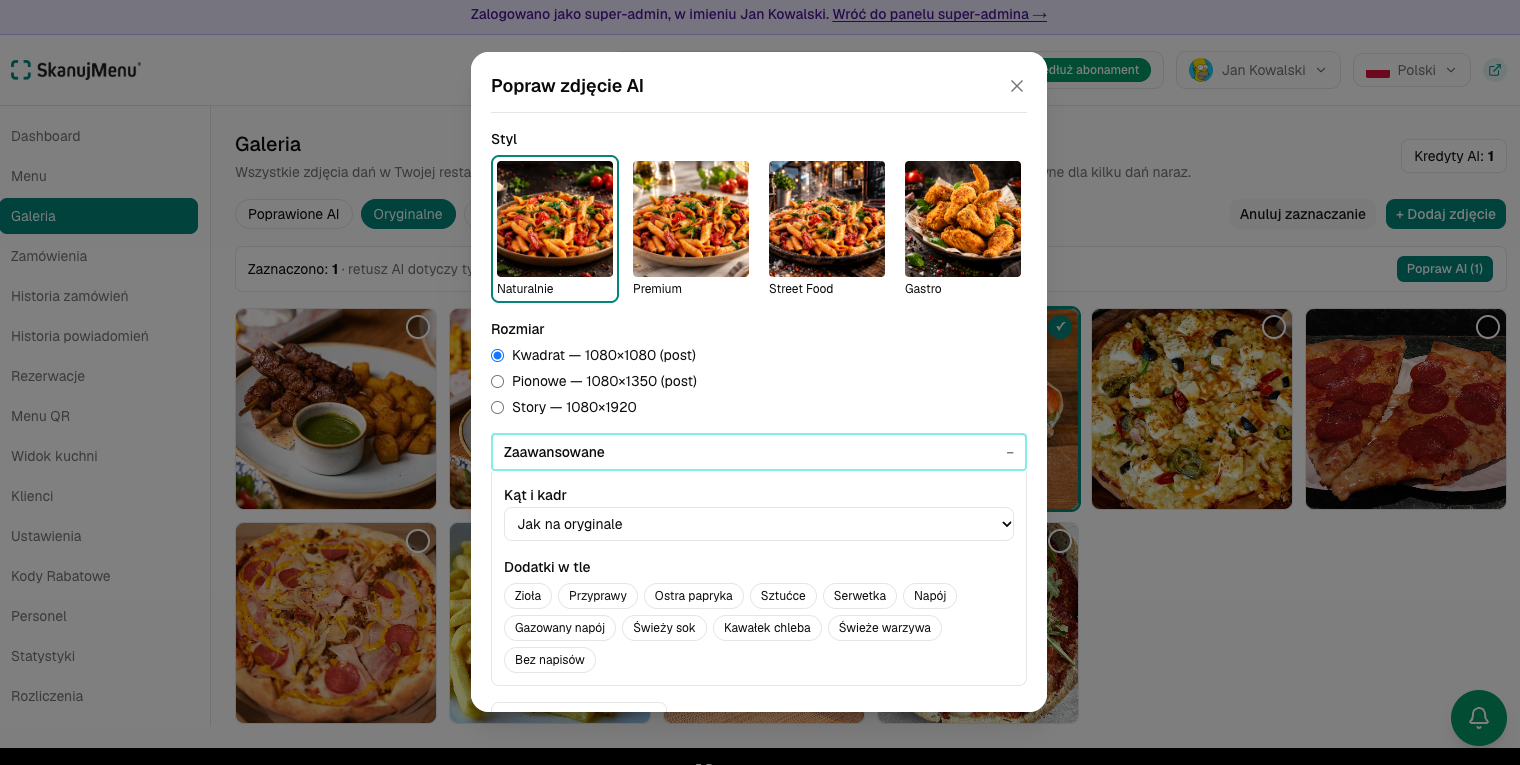Click the Popraw AI (1) button
The height and width of the screenshot is (765, 1520).
[x=1445, y=269]
